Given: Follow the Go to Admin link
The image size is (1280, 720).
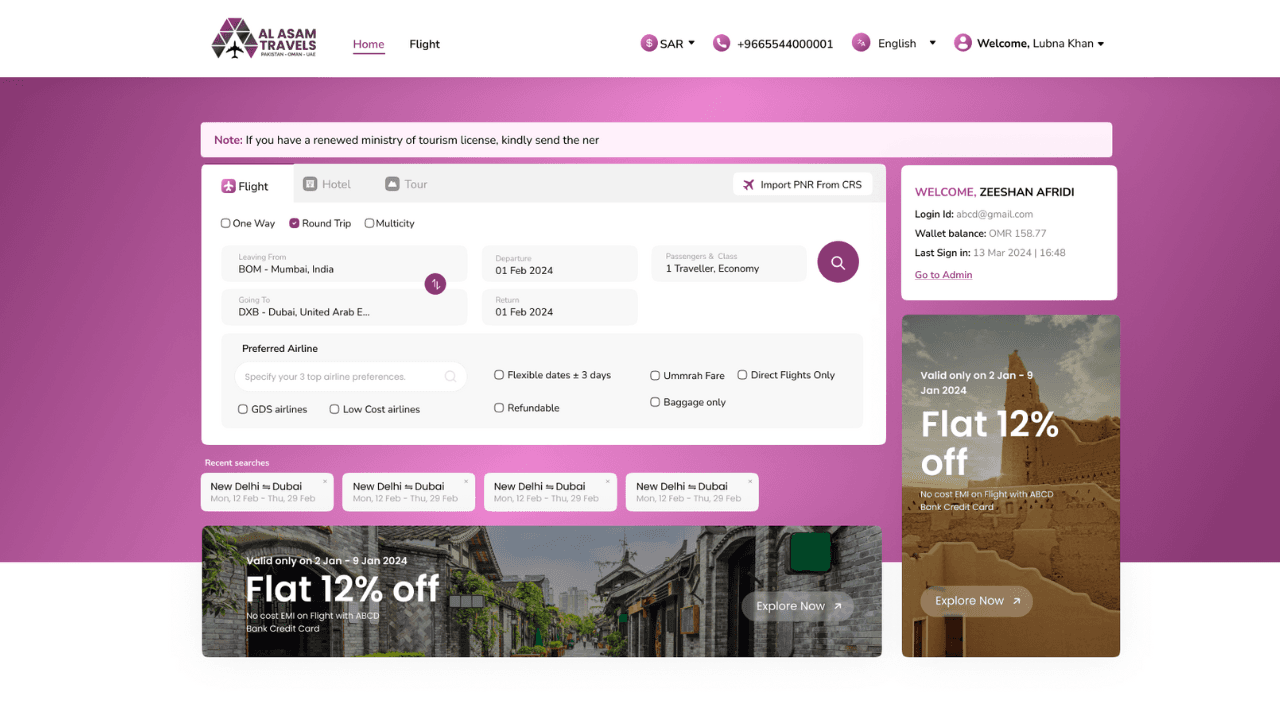Looking at the screenshot, I should (x=943, y=275).
